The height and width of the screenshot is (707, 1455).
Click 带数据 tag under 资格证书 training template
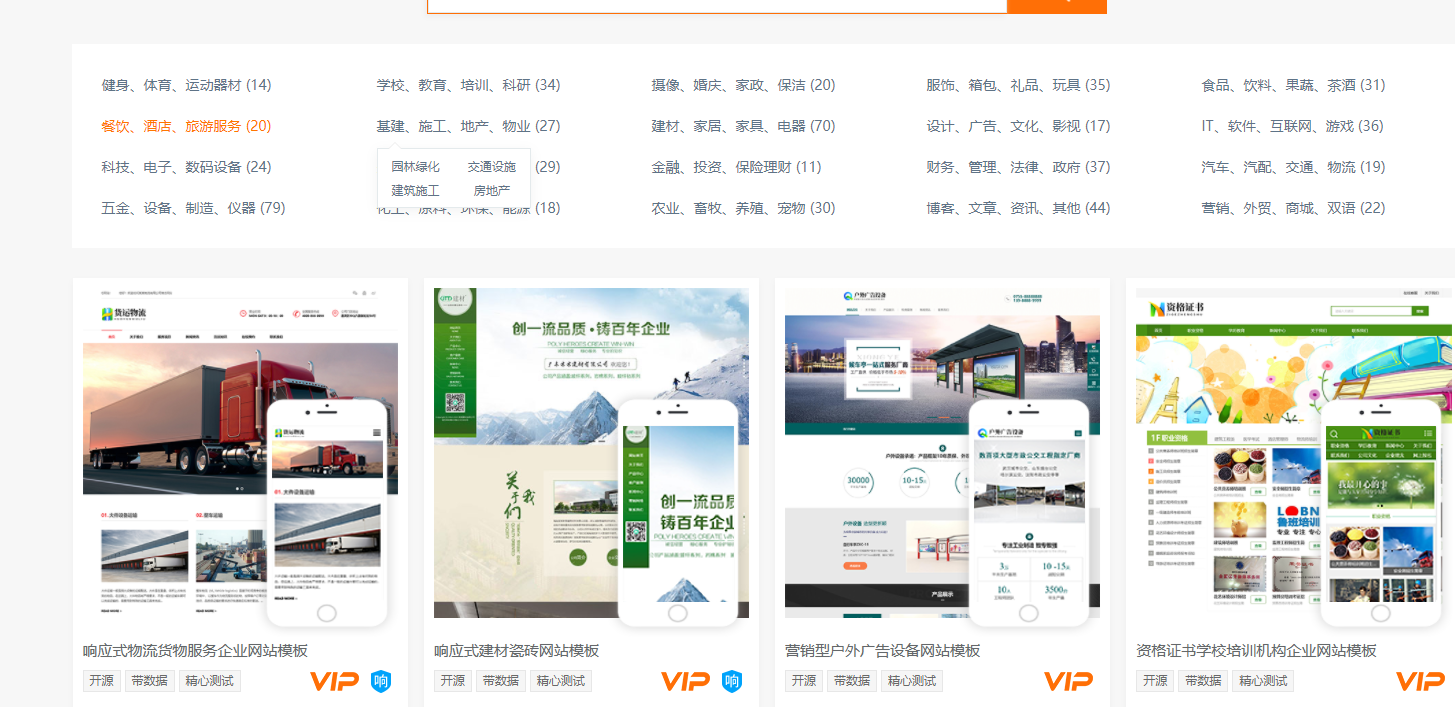click(1204, 681)
